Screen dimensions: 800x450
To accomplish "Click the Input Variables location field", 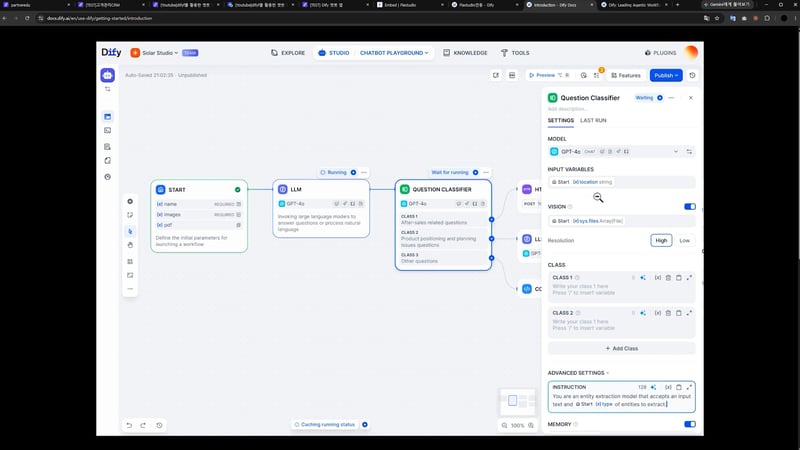I will (621, 182).
